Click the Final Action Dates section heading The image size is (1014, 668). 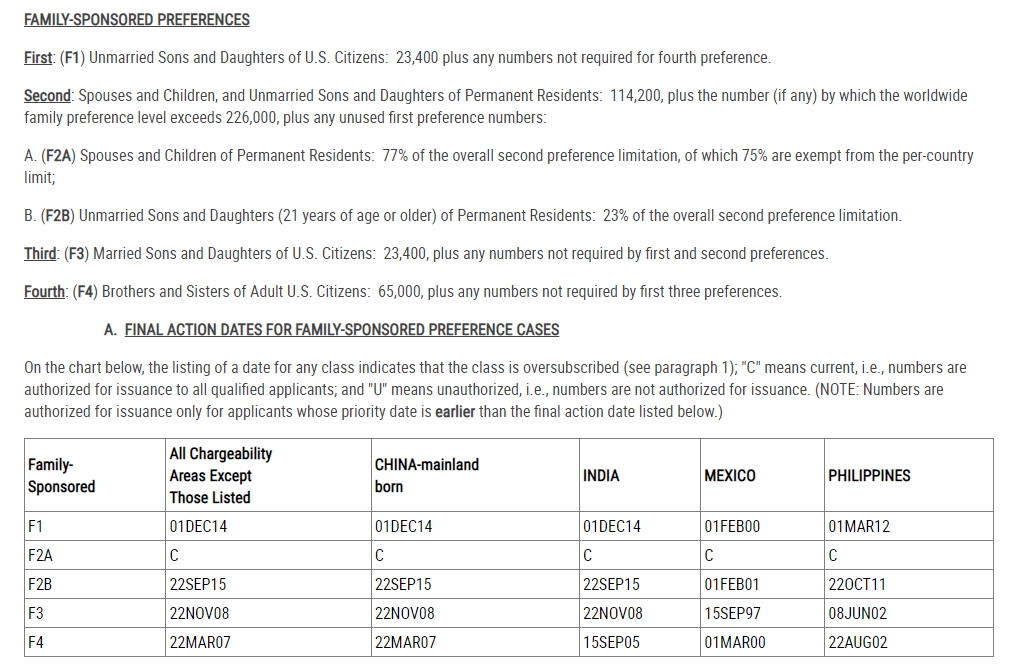coord(341,330)
